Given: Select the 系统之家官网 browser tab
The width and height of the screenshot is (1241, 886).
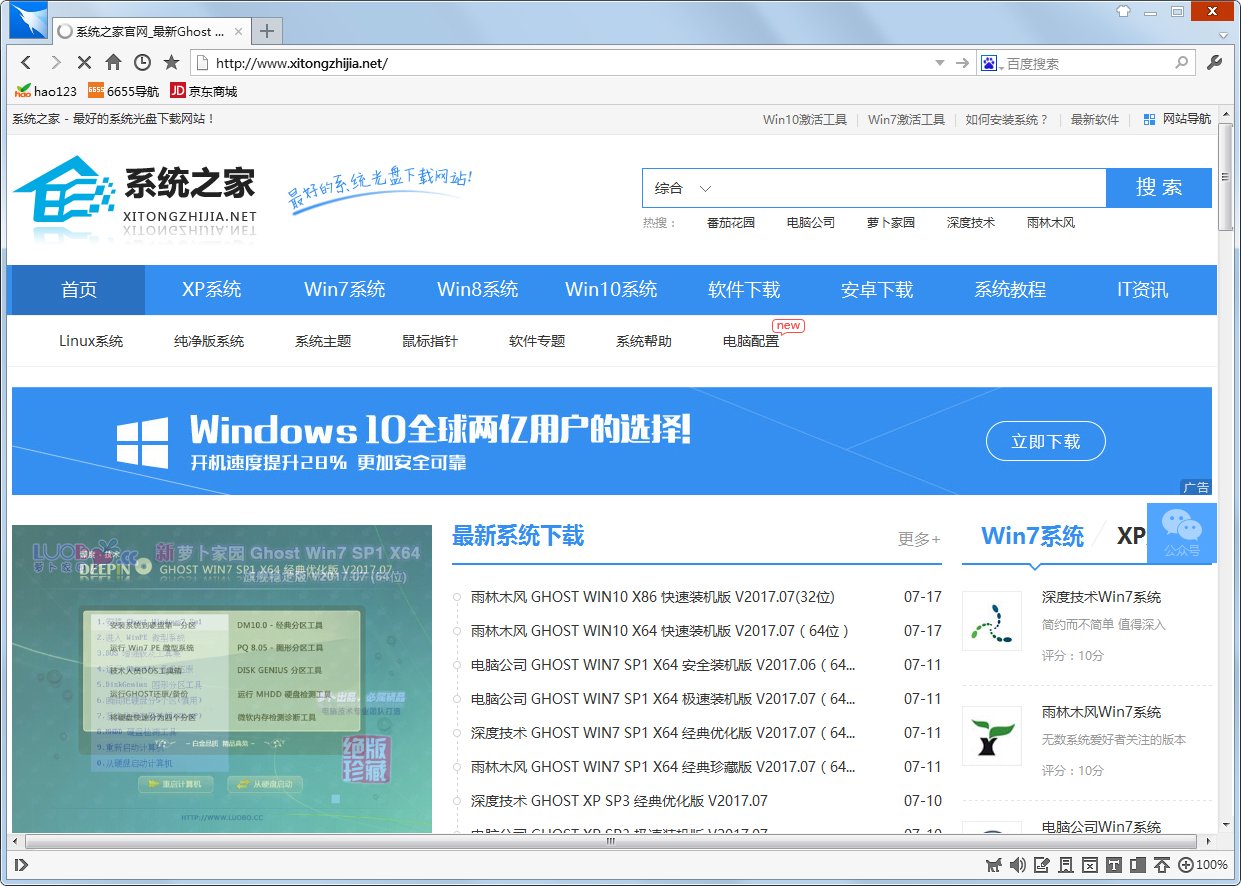Looking at the screenshot, I should (150, 31).
